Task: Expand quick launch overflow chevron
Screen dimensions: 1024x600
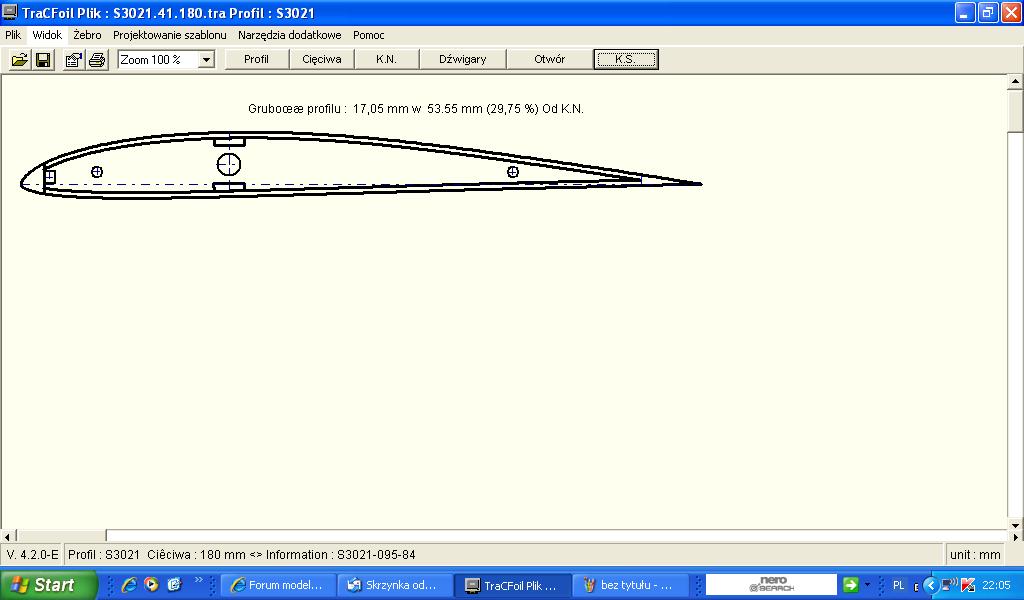Action: (198, 580)
